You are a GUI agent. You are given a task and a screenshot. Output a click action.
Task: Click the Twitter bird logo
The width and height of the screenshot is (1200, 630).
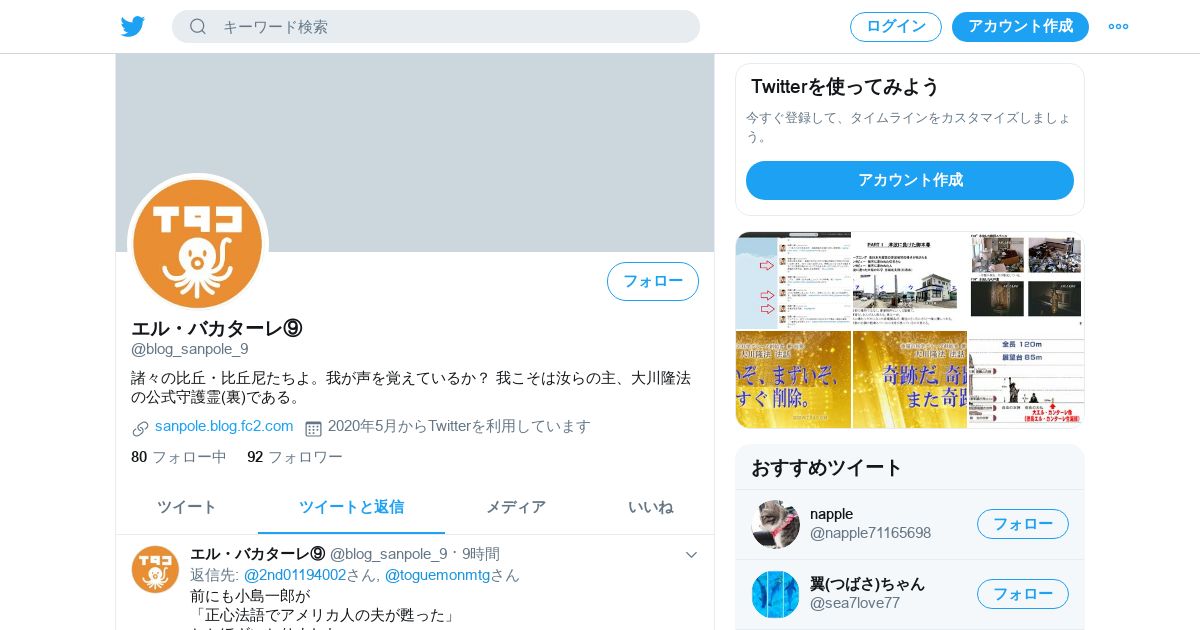coord(133,26)
